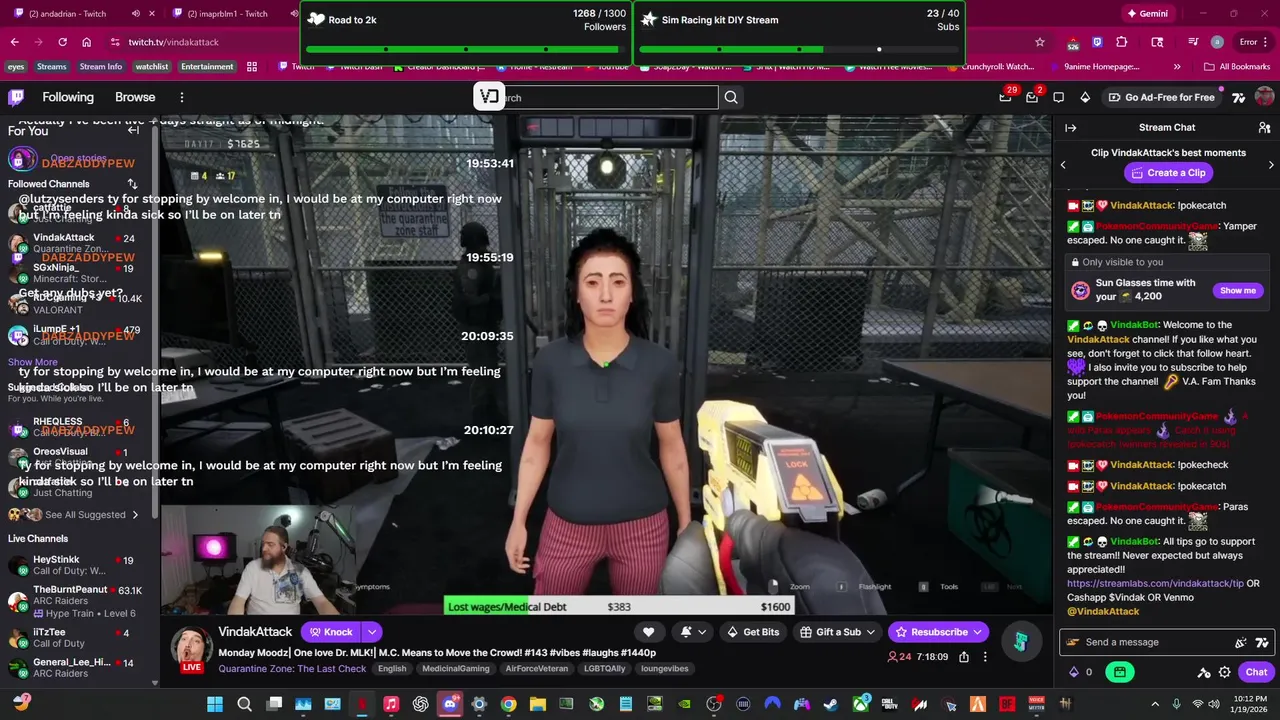Toggle the follow heart for VindakAttack

coord(648,632)
